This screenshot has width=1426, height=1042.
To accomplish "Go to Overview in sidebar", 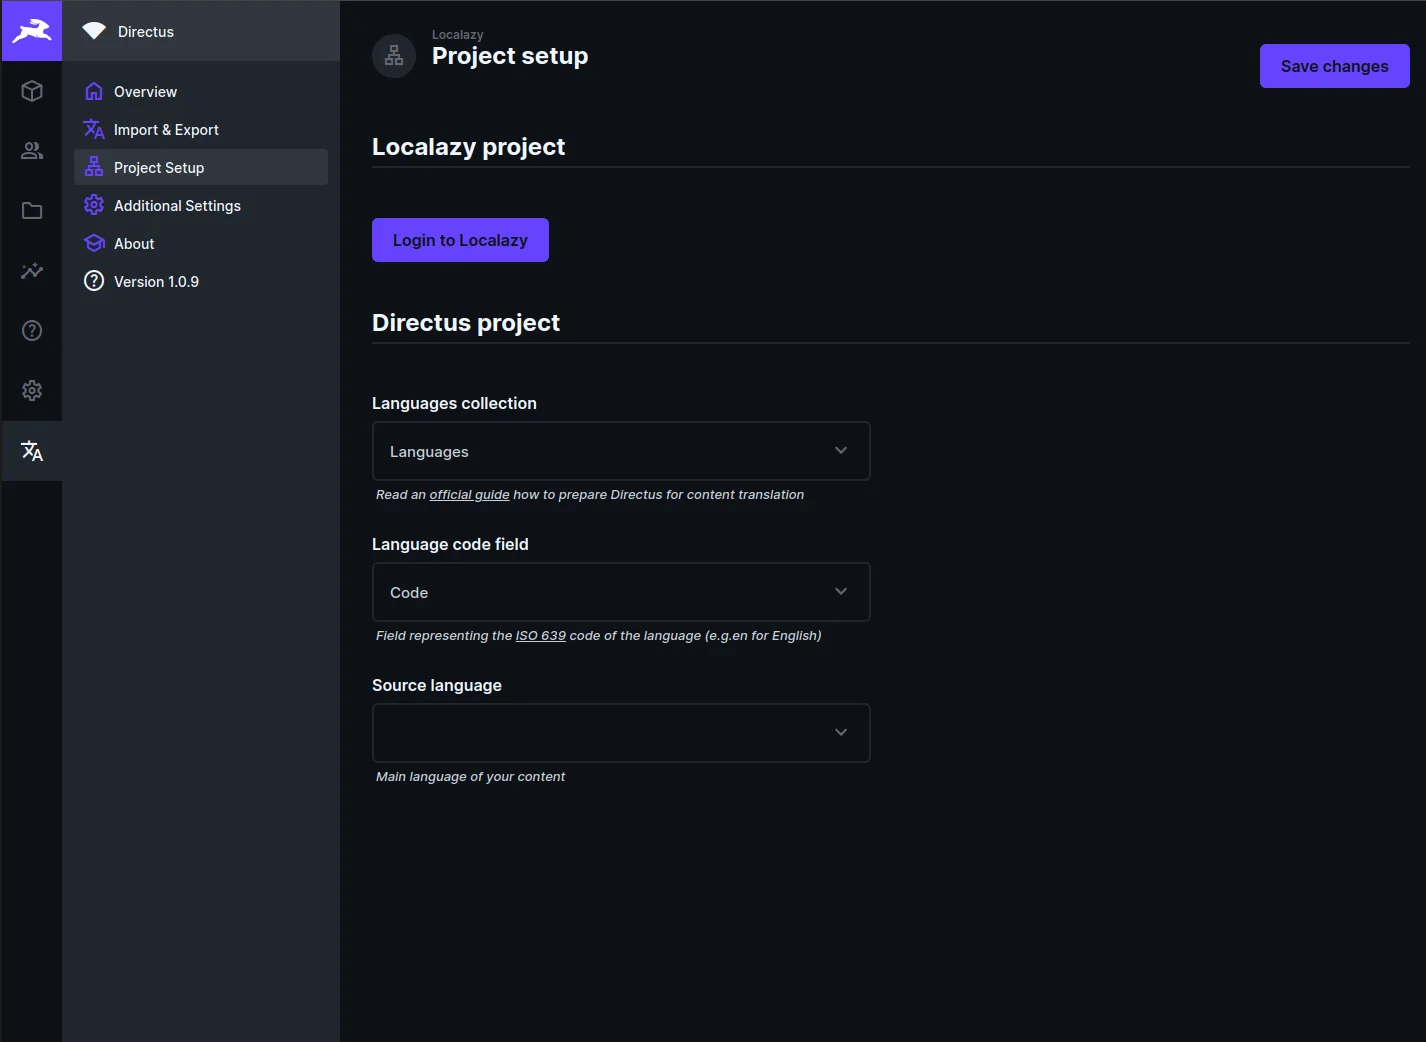I will tap(145, 92).
